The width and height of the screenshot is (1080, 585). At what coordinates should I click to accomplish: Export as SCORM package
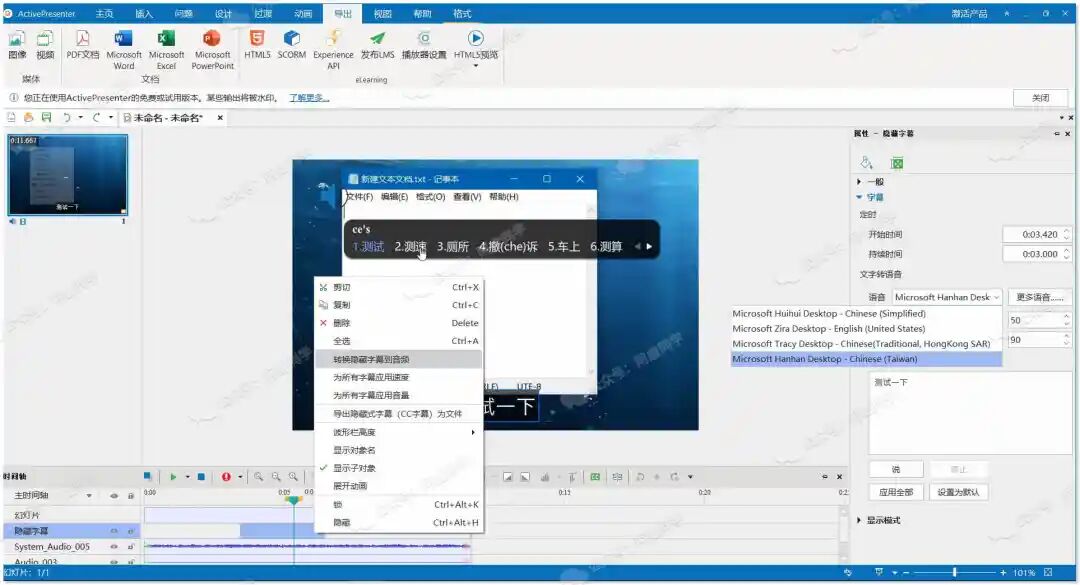coord(291,45)
